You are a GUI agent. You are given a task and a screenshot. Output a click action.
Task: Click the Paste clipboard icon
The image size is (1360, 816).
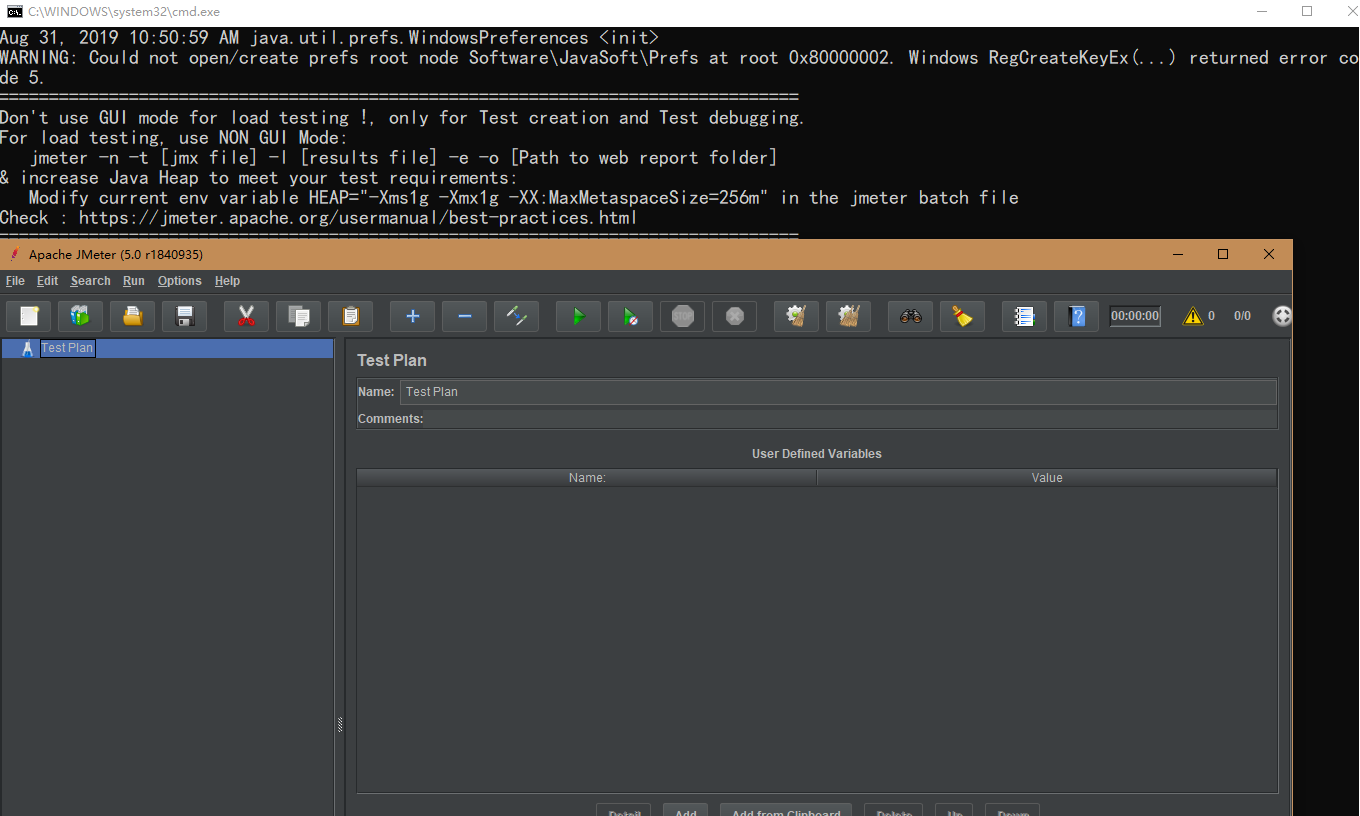[x=350, y=316]
